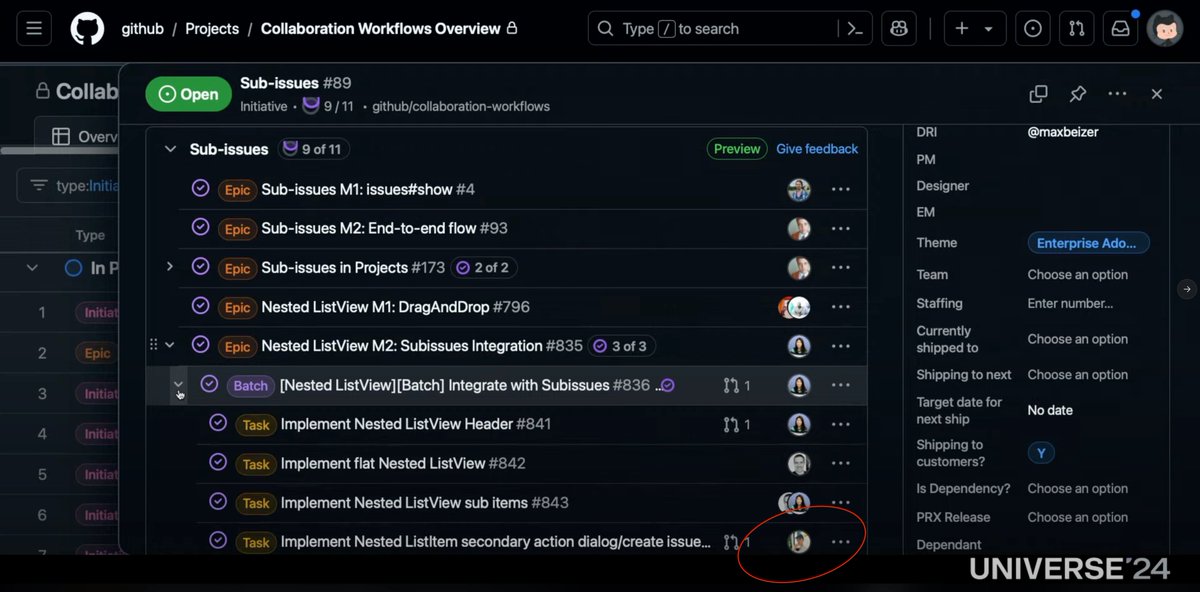Screen dimensions: 1200x592
Task: Open options menu for Sub-issues M2 row
Action: (840, 229)
